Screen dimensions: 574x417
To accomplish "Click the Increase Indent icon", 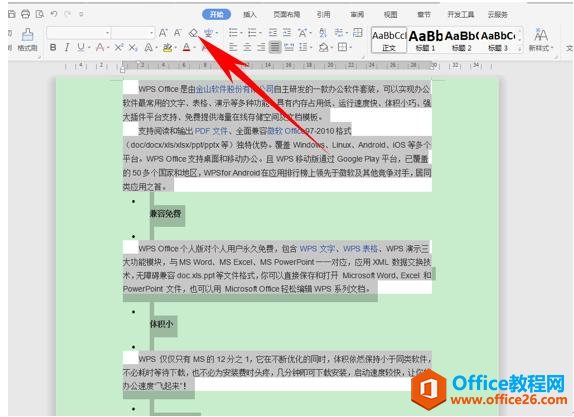I will coord(287,33).
